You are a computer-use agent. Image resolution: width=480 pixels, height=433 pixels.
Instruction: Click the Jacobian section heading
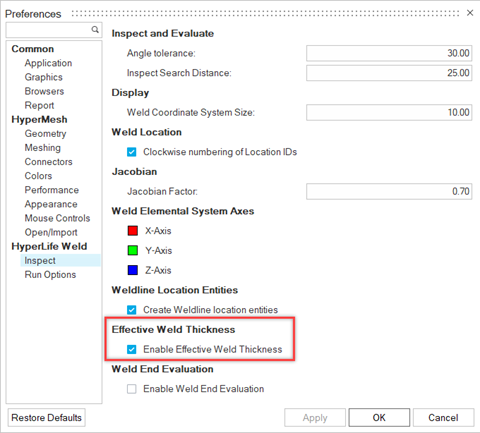pos(134,172)
